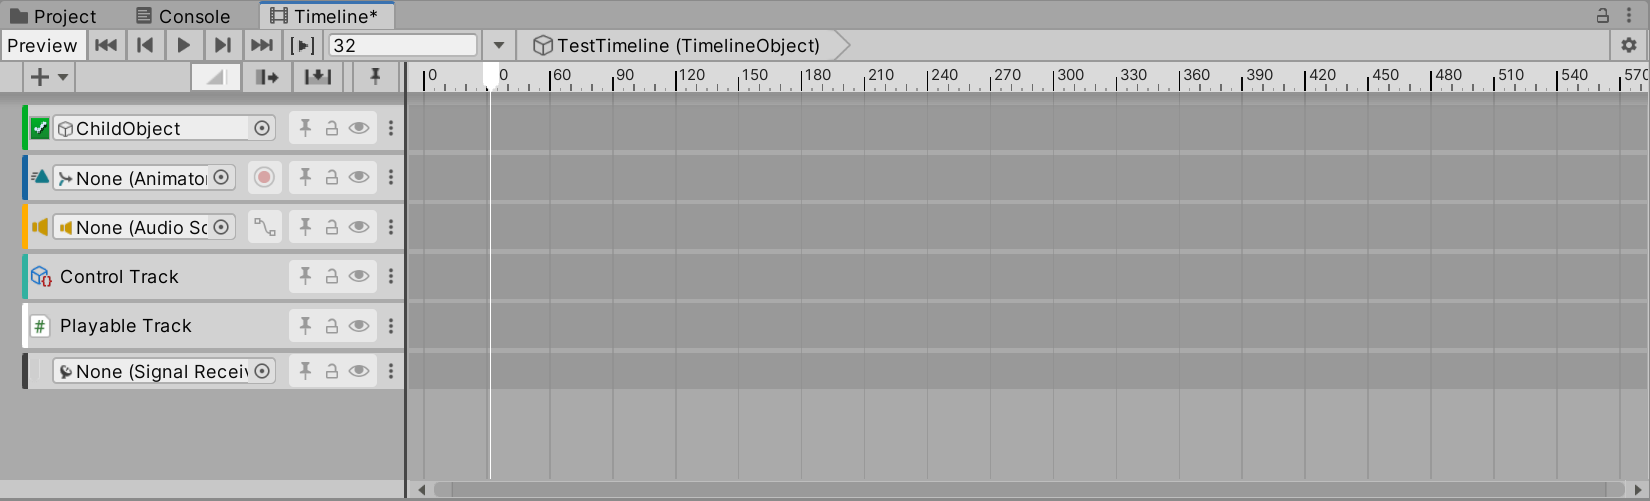The width and height of the screenshot is (1650, 501).
Task: Click the frame number field
Action: coord(403,45)
